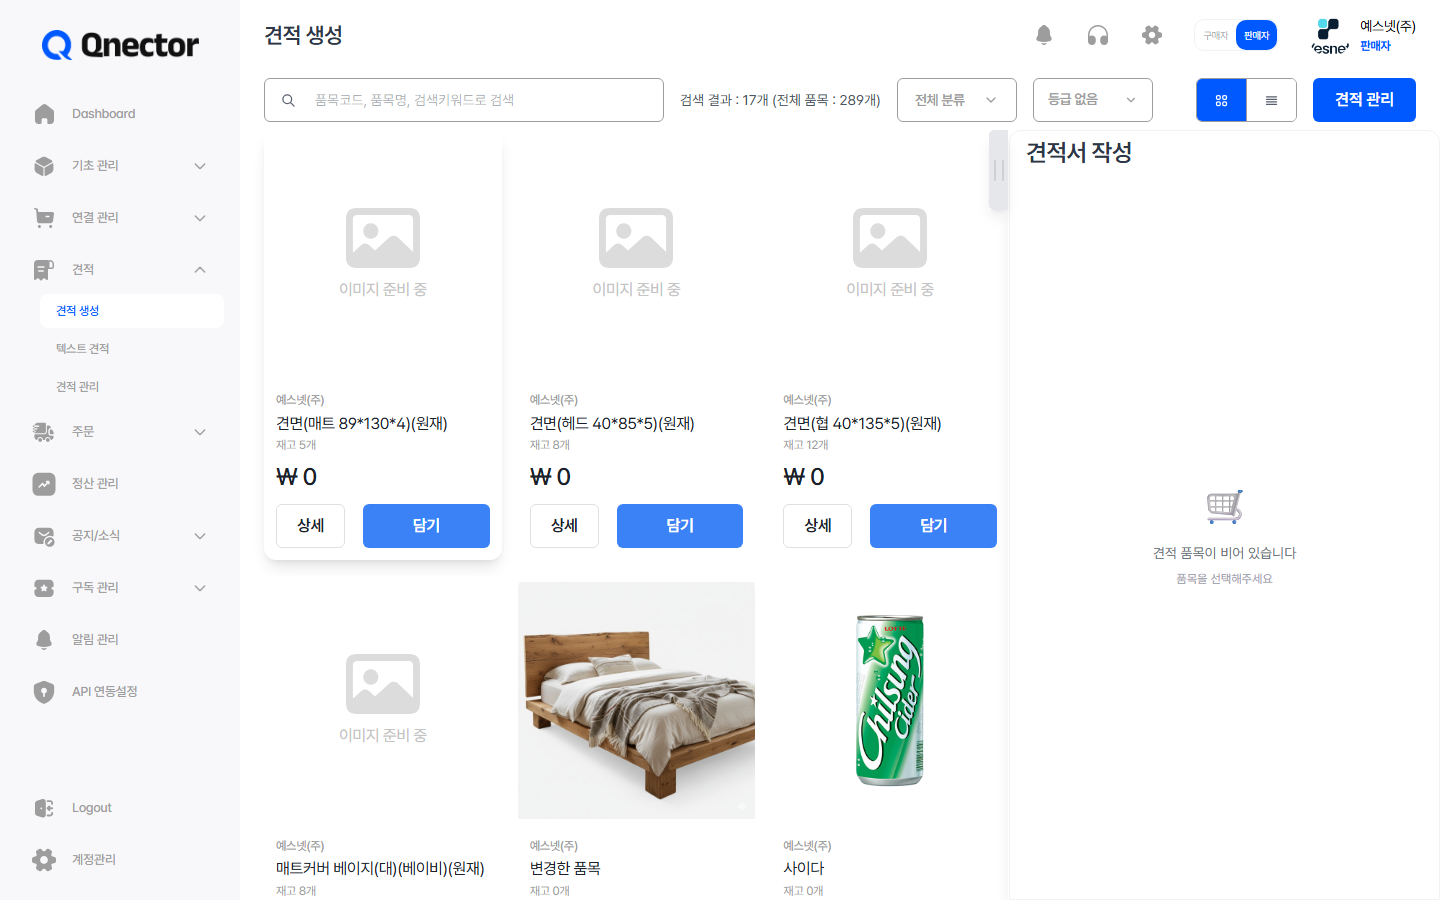Click the API 연동설정 shield icon

point(44,692)
